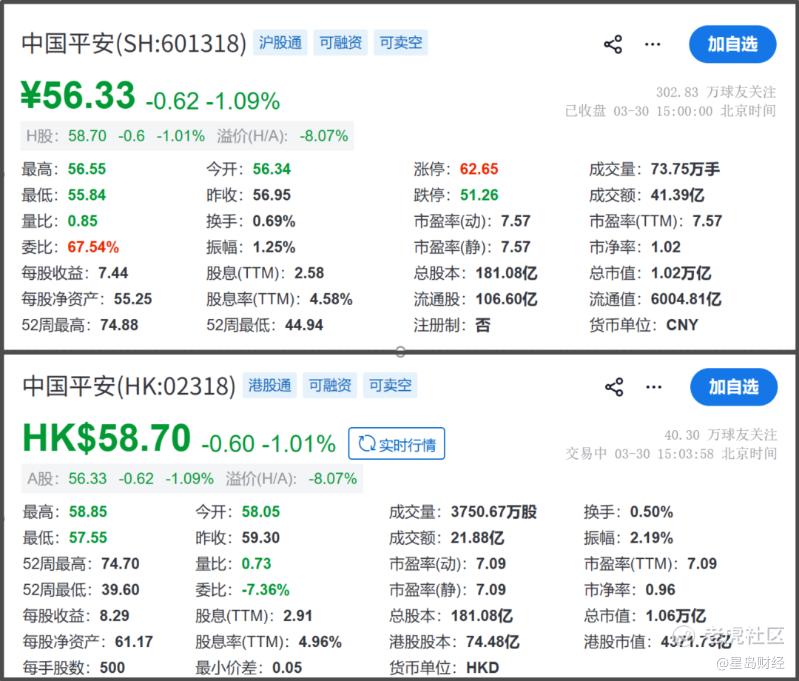The height and width of the screenshot is (681, 799).
Task: Click the price HK$58.70
Action: click(x=106, y=438)
